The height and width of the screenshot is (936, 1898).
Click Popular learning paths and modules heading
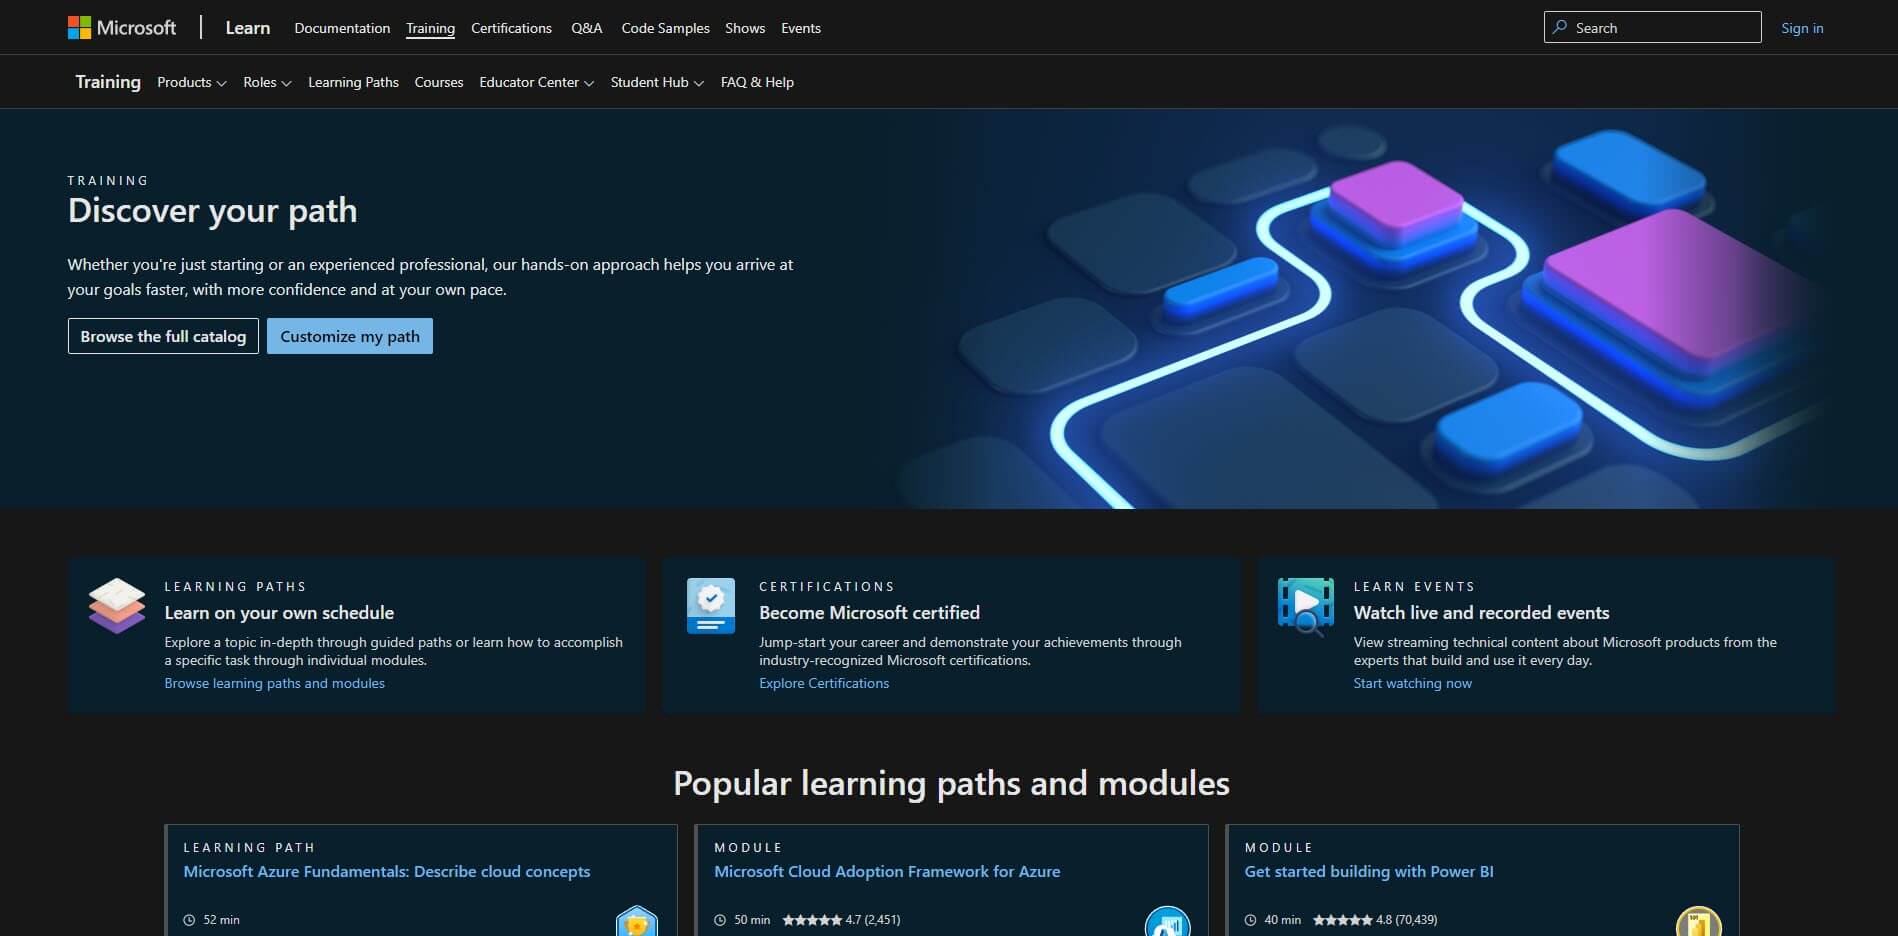(x=951, y=783)
